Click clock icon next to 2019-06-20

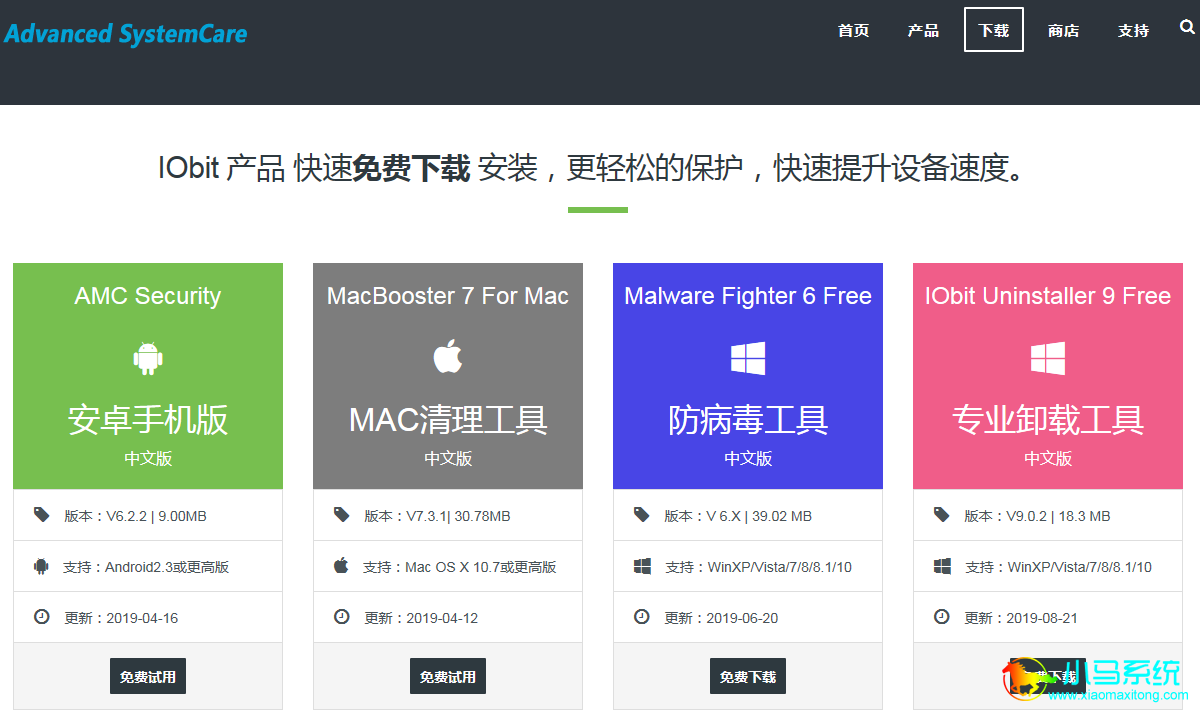tap(641, 617)
